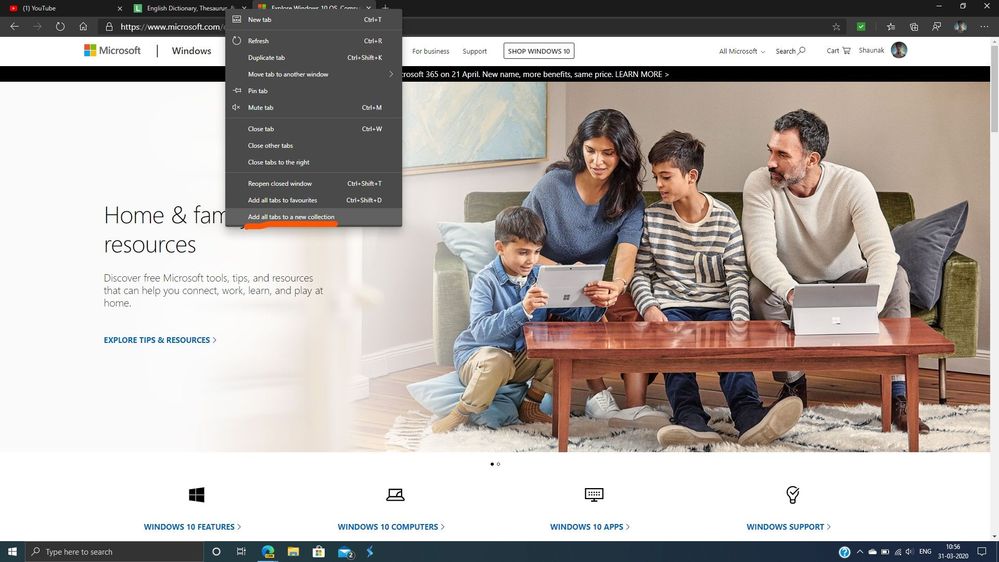The height and width of the screenshot is (562, 999).
Task: Open Cortana circle on taskbar
Action: tap(216, 552)
